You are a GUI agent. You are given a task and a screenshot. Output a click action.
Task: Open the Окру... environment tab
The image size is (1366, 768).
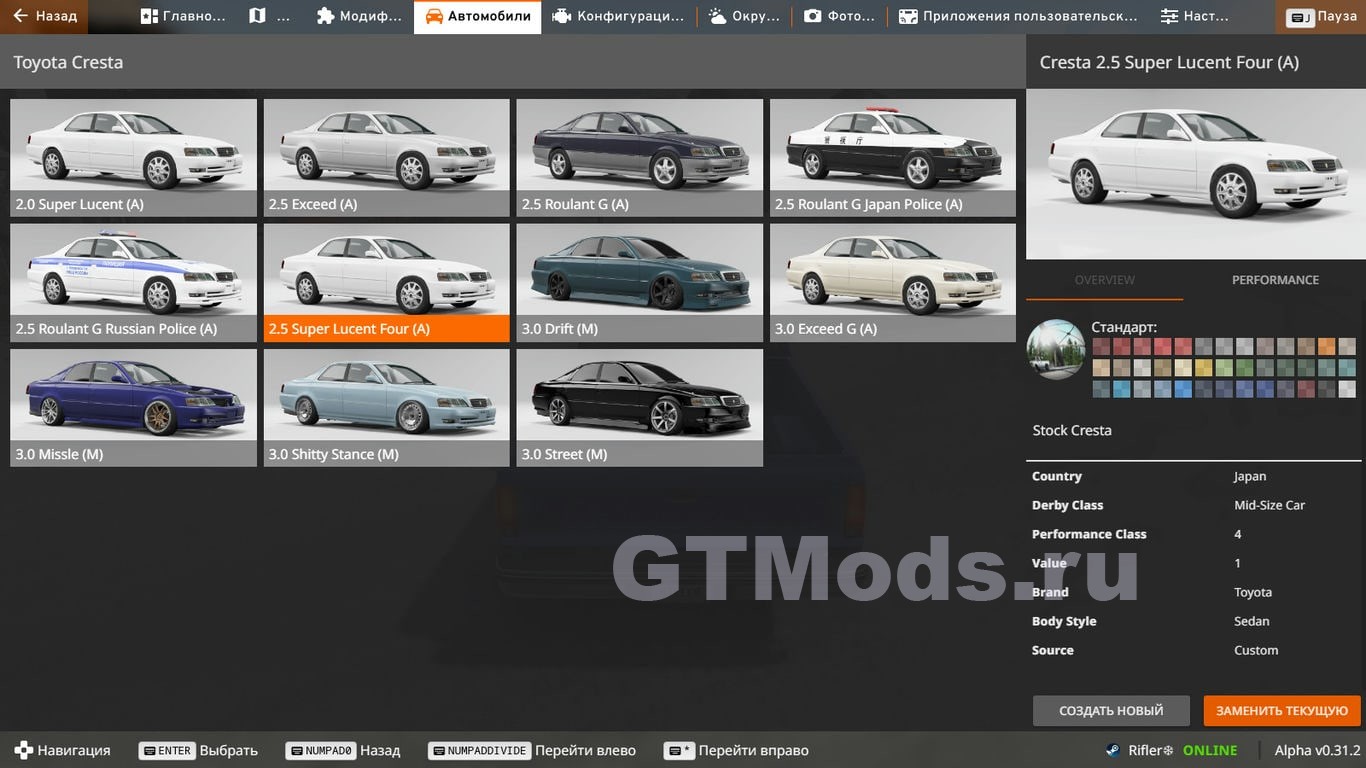(743, 16)
